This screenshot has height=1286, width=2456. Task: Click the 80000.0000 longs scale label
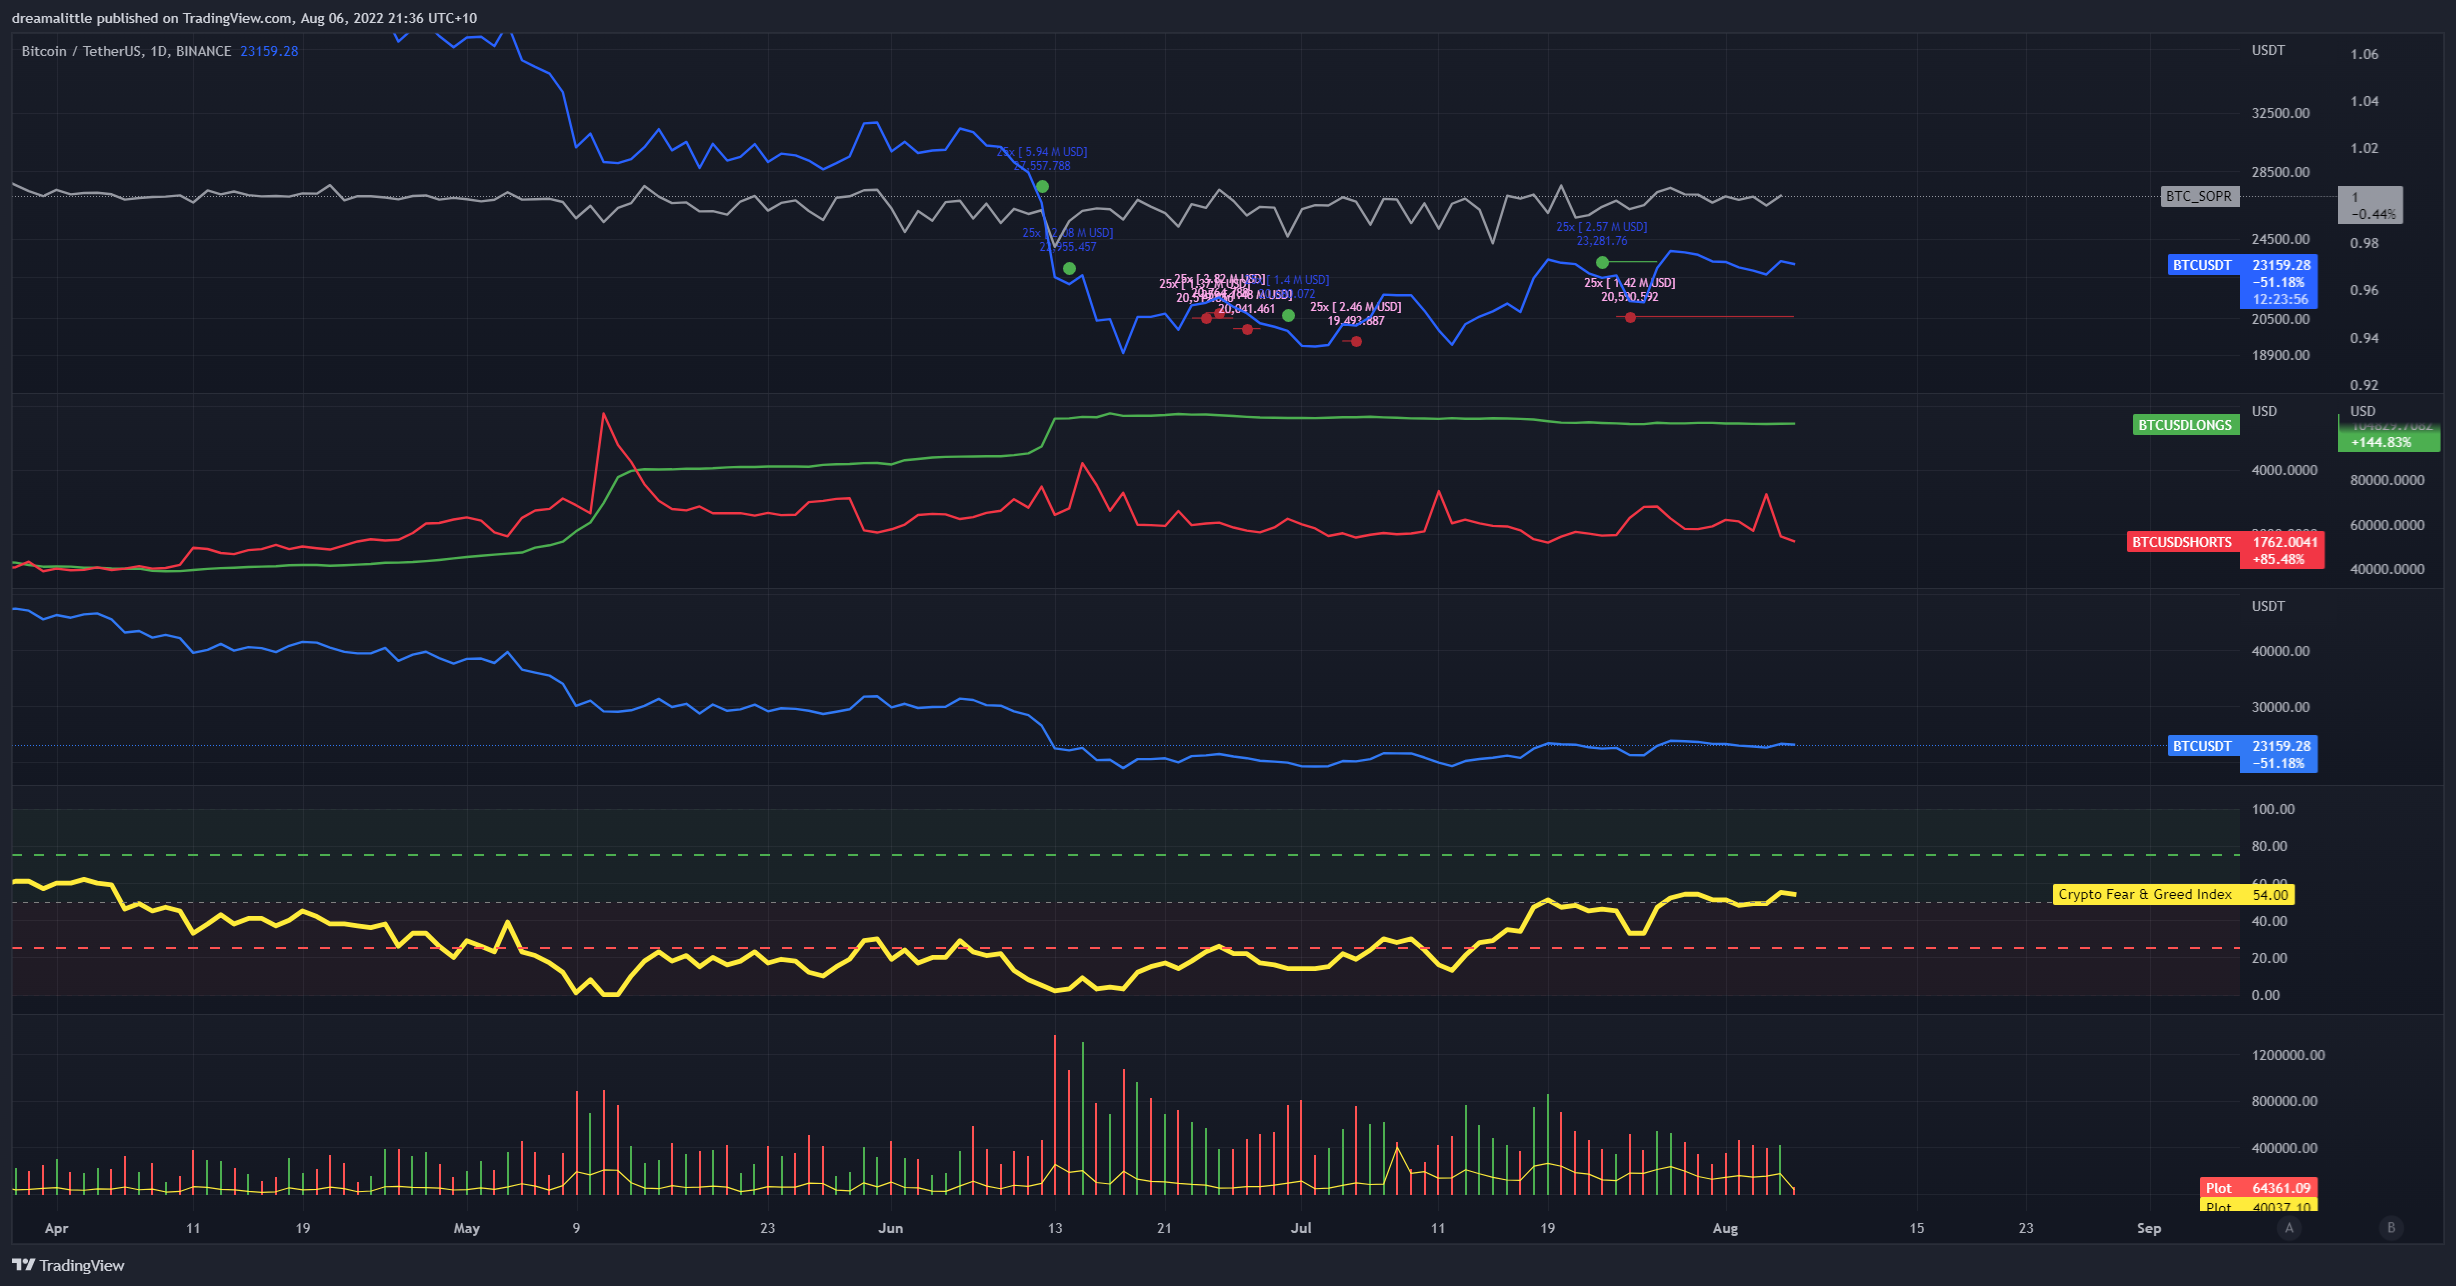2387,480
